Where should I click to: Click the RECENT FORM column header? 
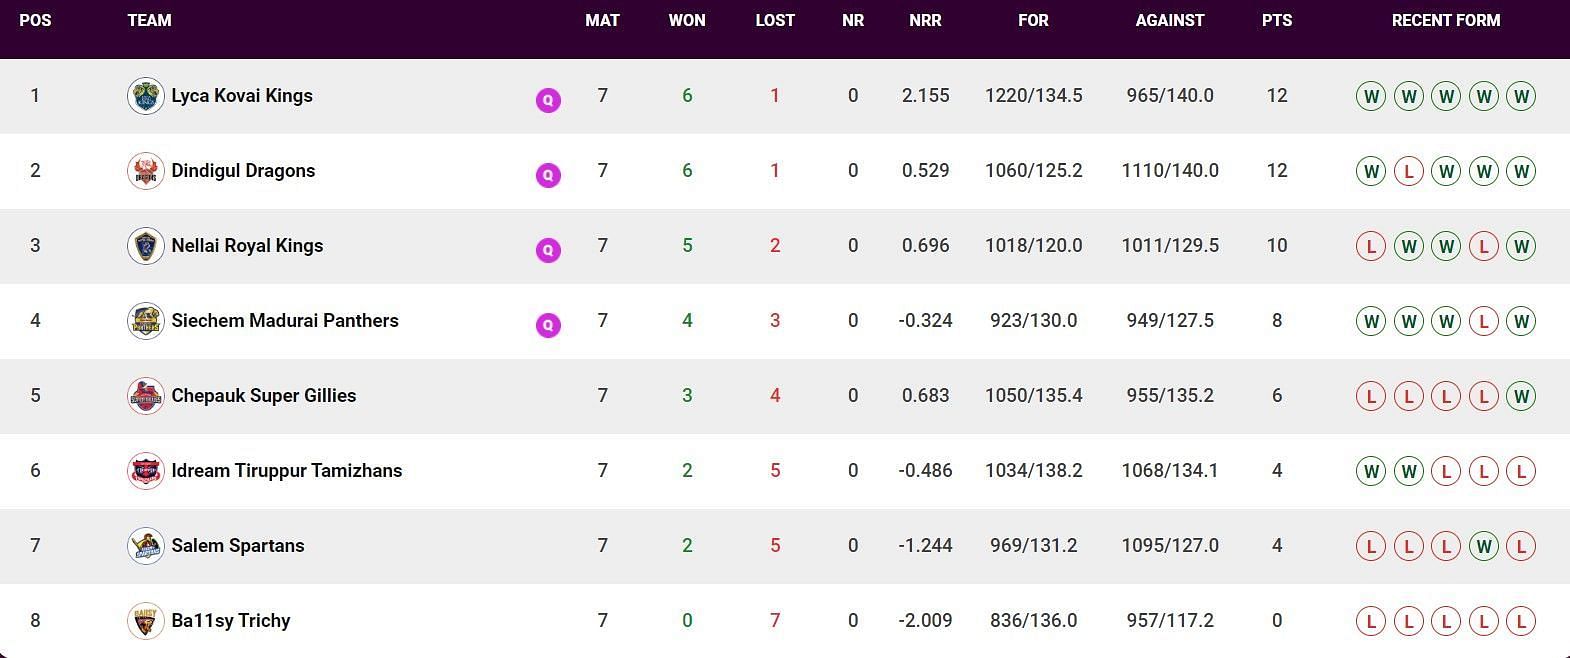1446,20
